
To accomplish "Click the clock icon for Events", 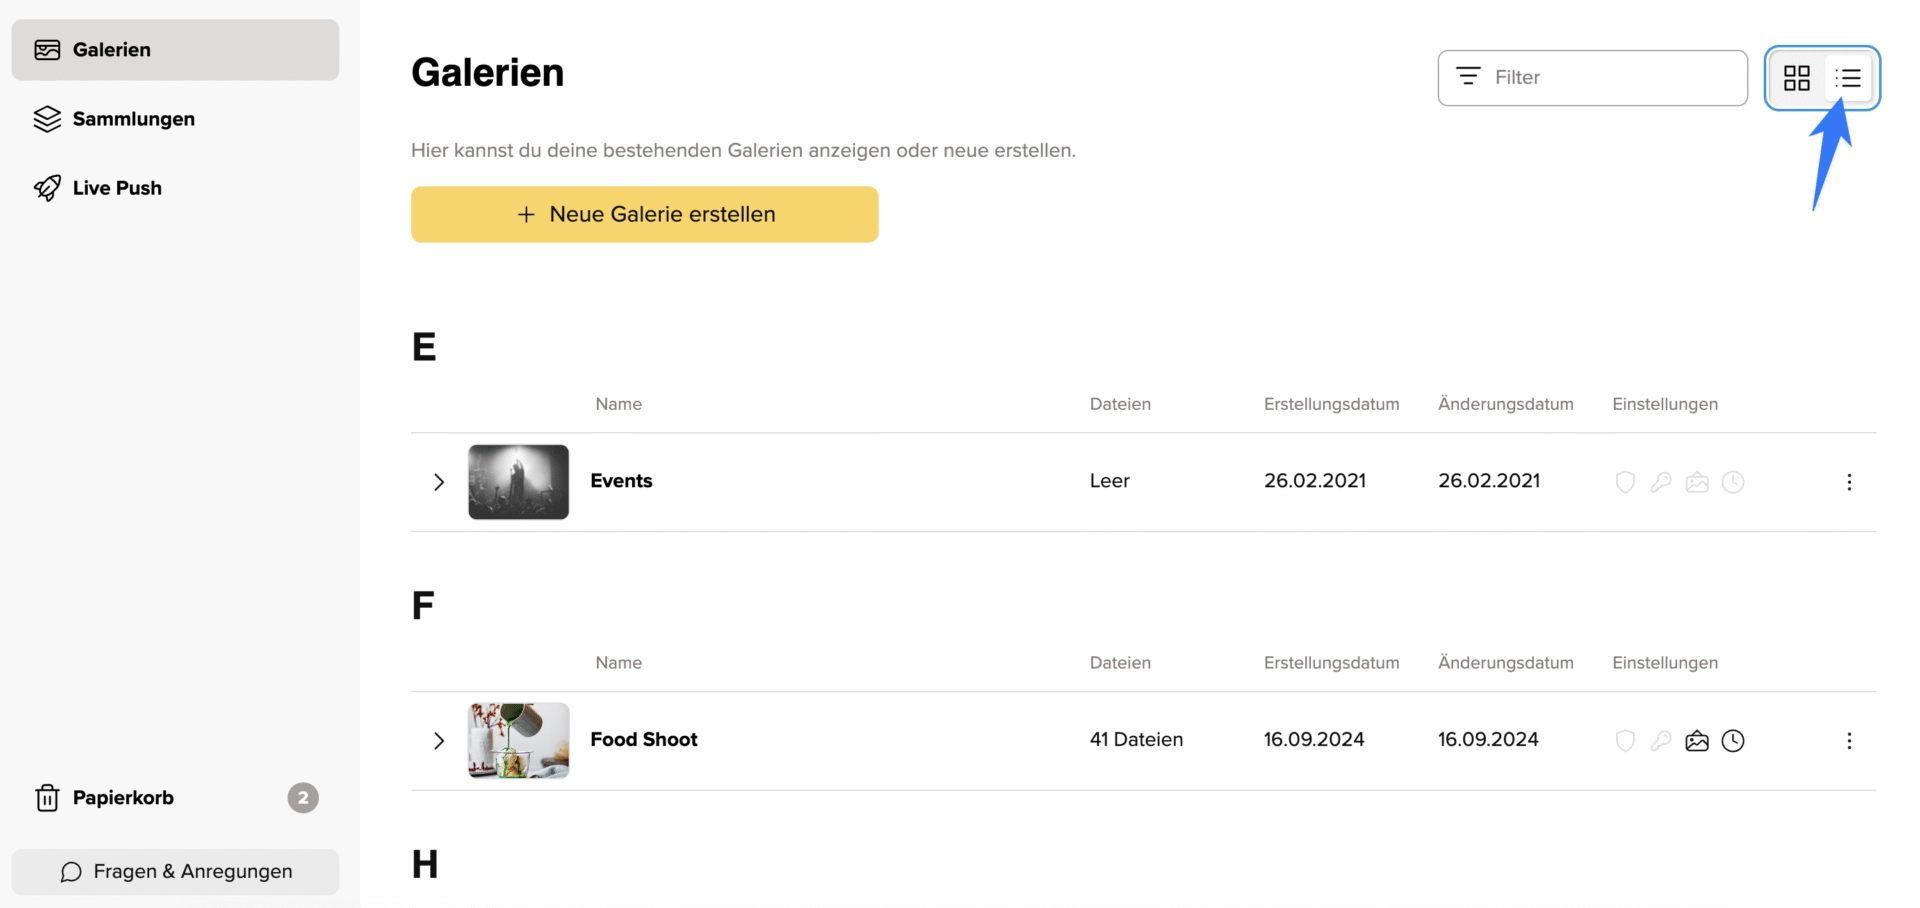I will click(1733, 482).
